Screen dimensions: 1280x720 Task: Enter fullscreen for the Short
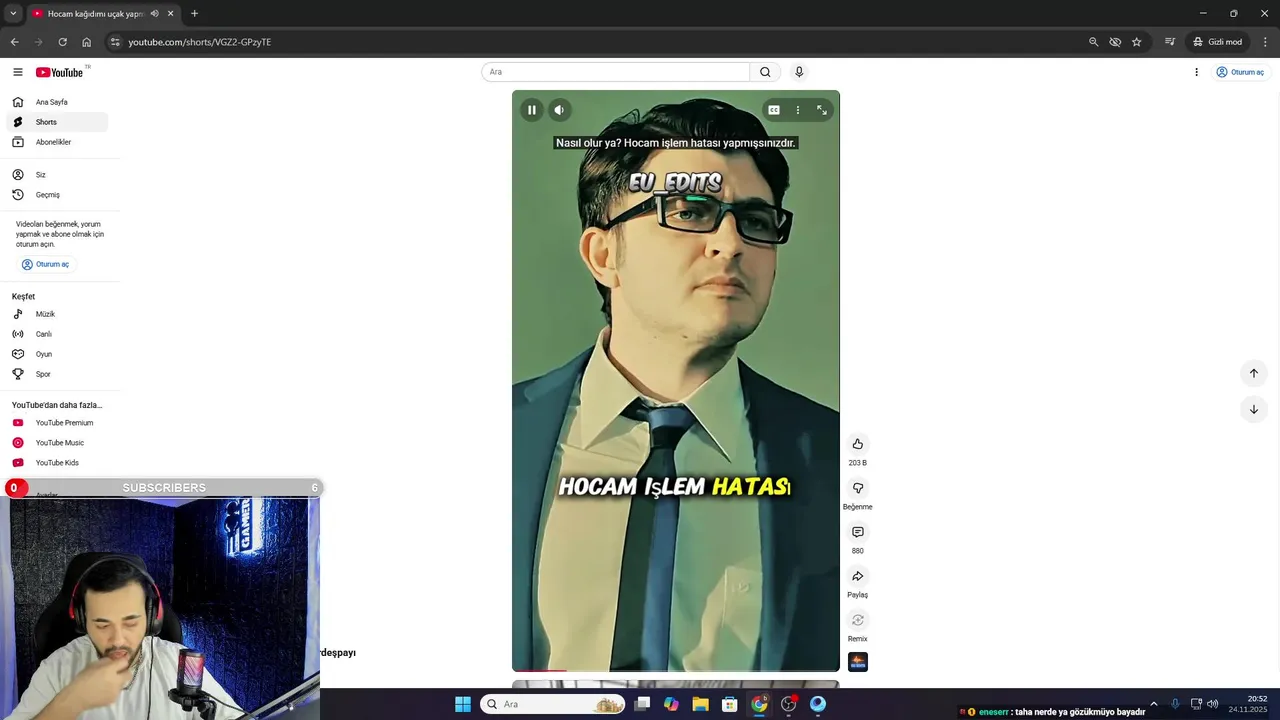click(x=822, y=110)
